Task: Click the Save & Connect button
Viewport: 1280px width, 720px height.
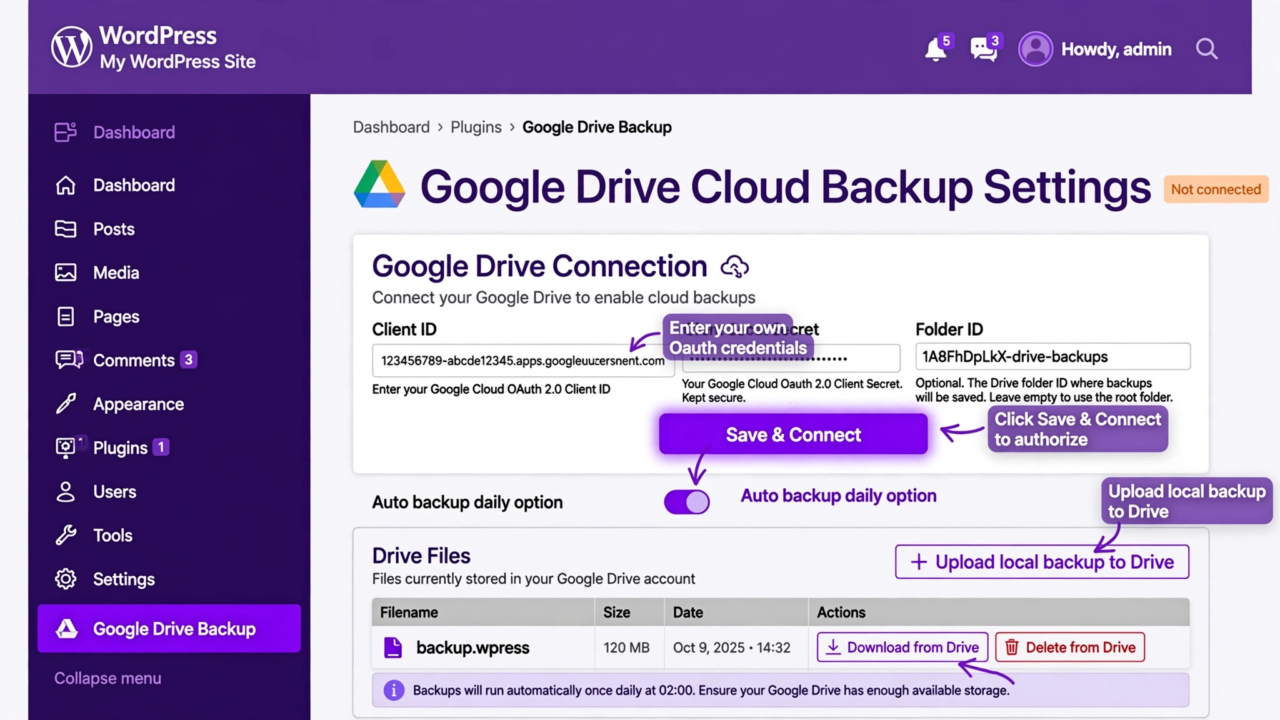Action: (793, 435)
